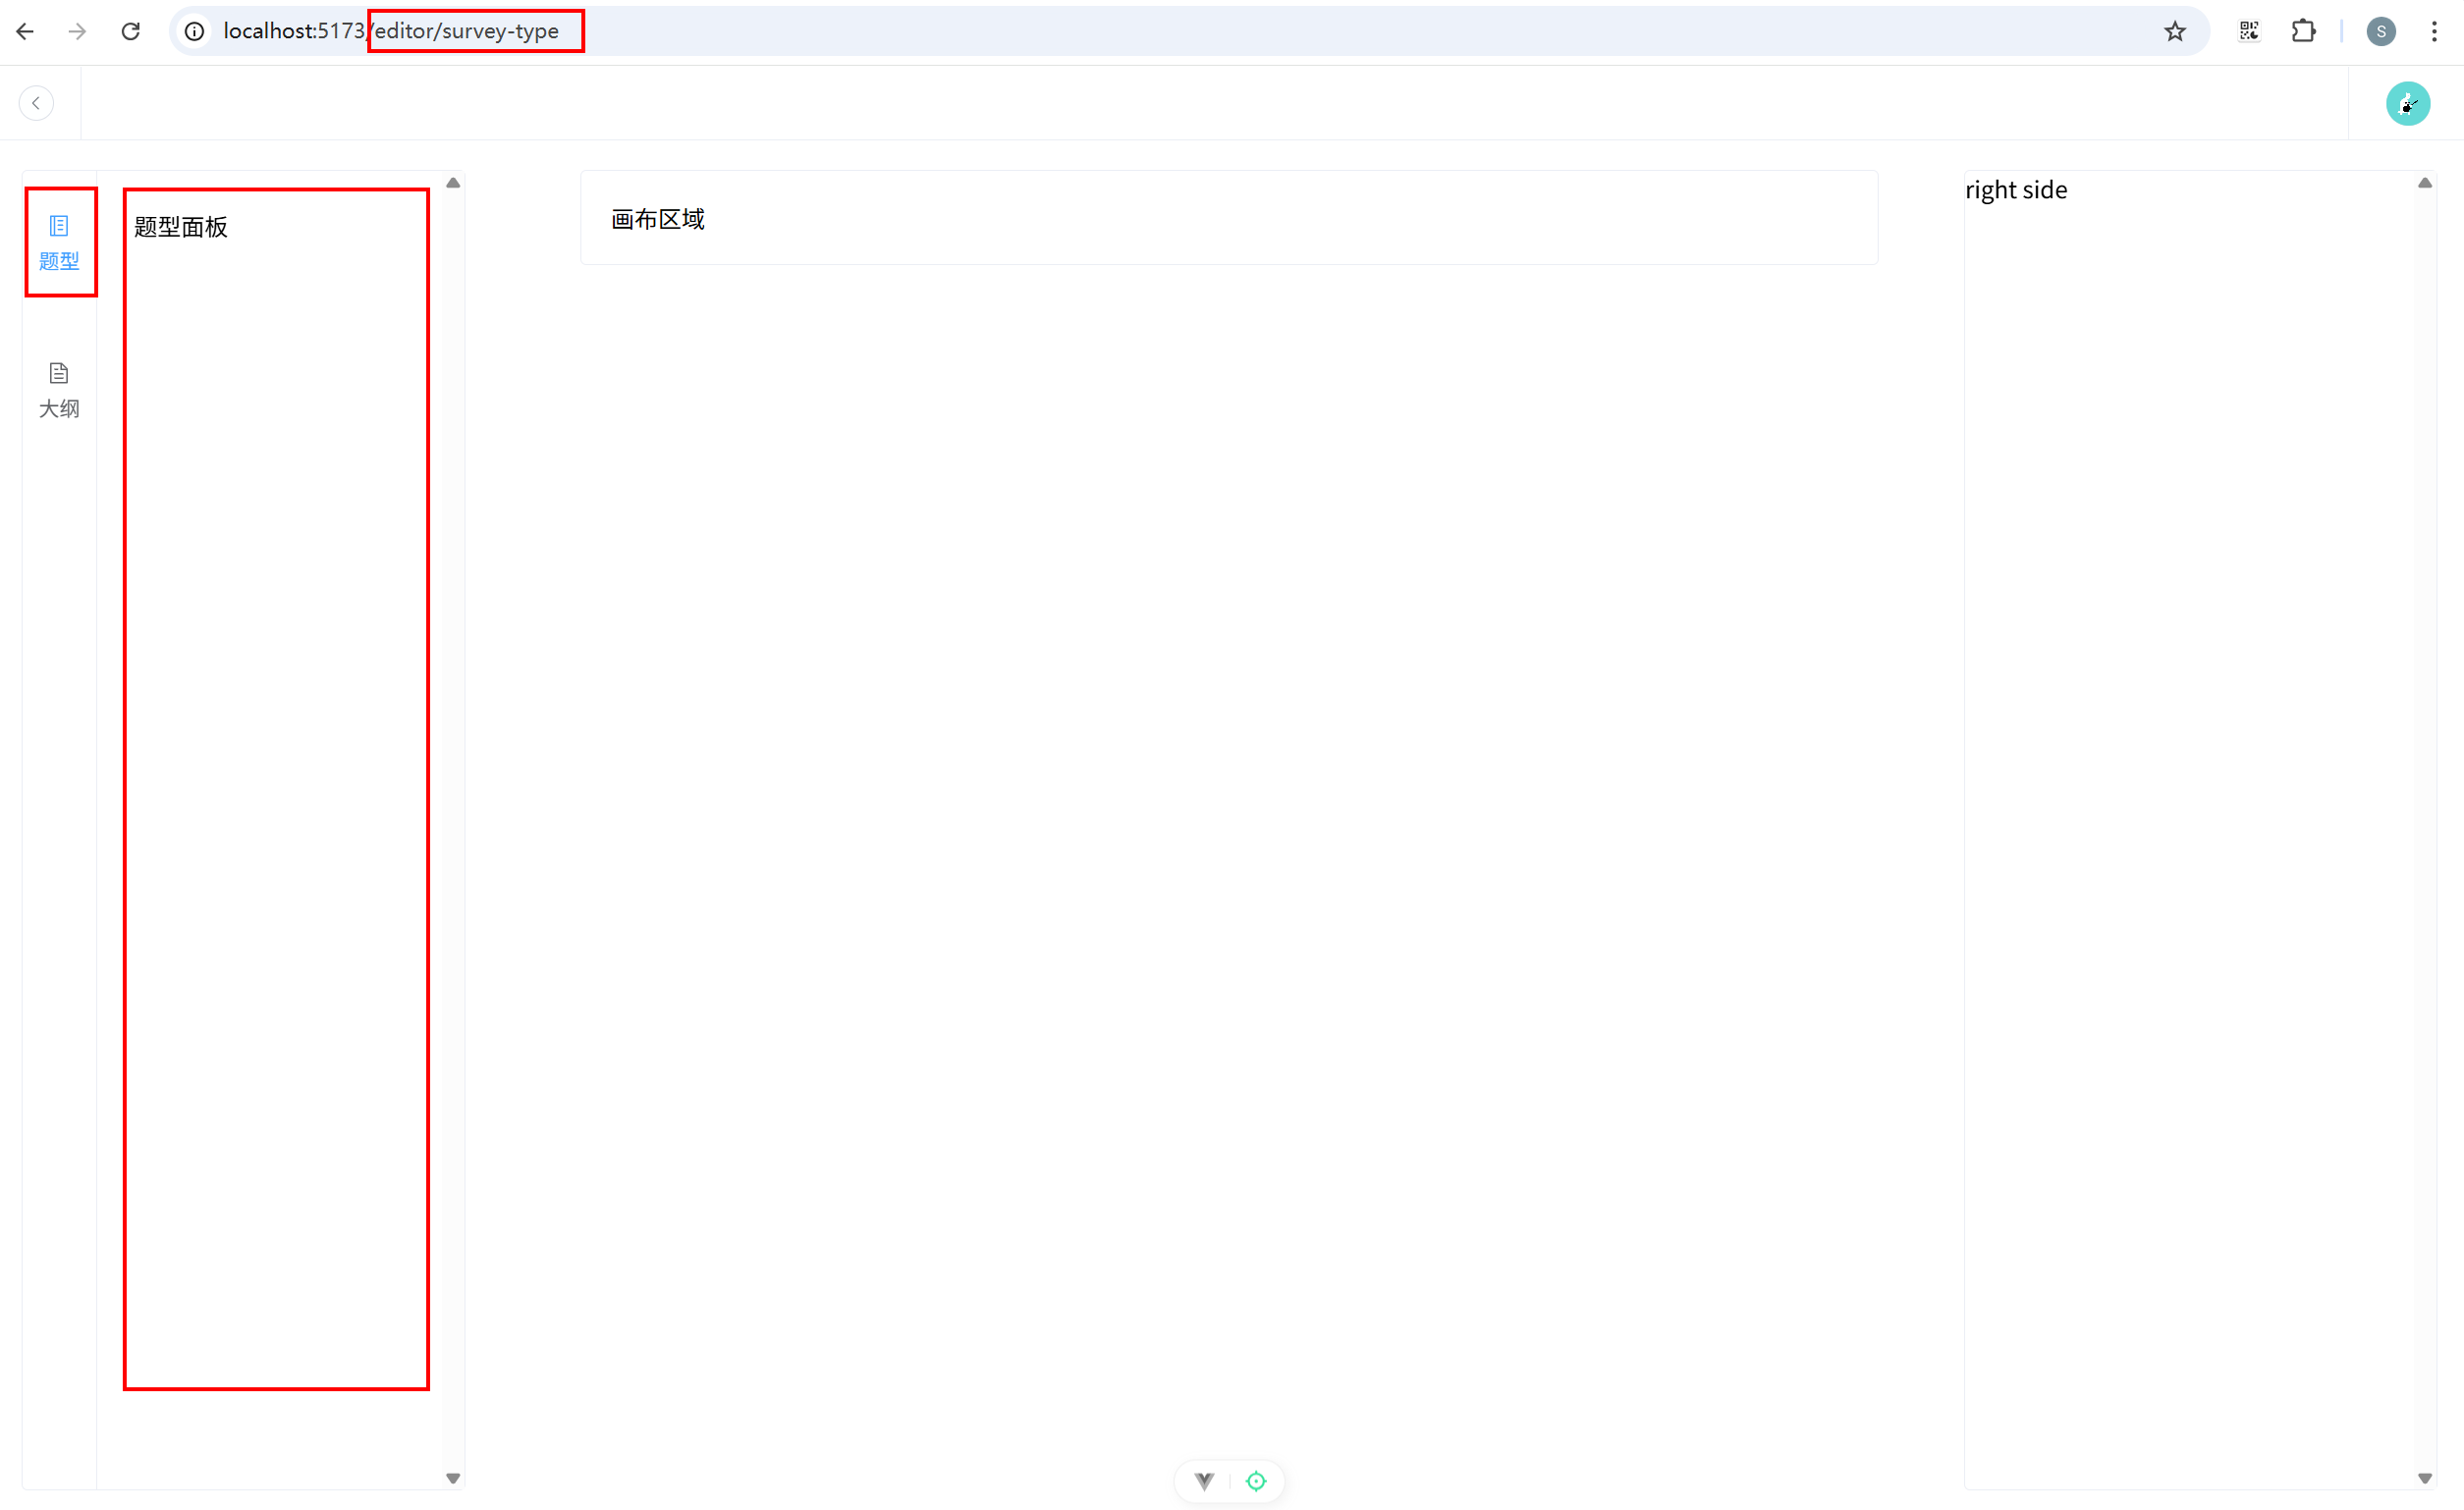Bookmark this page with the star icon
Screen dimensions: 2464x1510
click(x=2174, y=31)
